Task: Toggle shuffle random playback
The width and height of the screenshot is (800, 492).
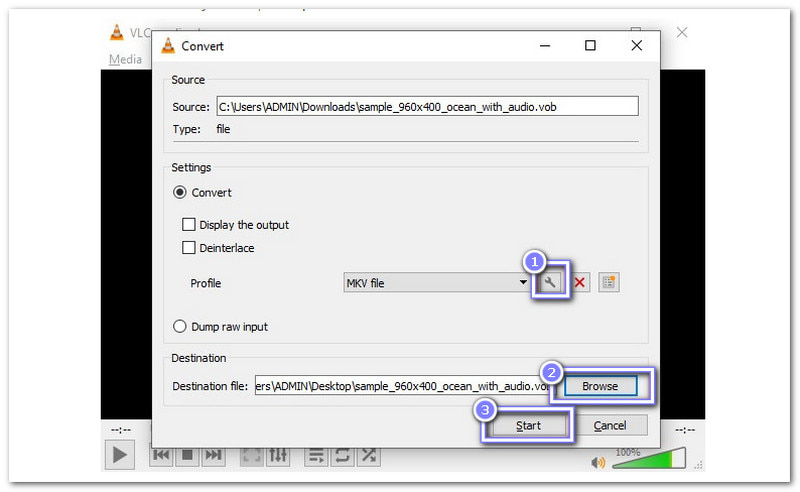Action: coord(368,455)
